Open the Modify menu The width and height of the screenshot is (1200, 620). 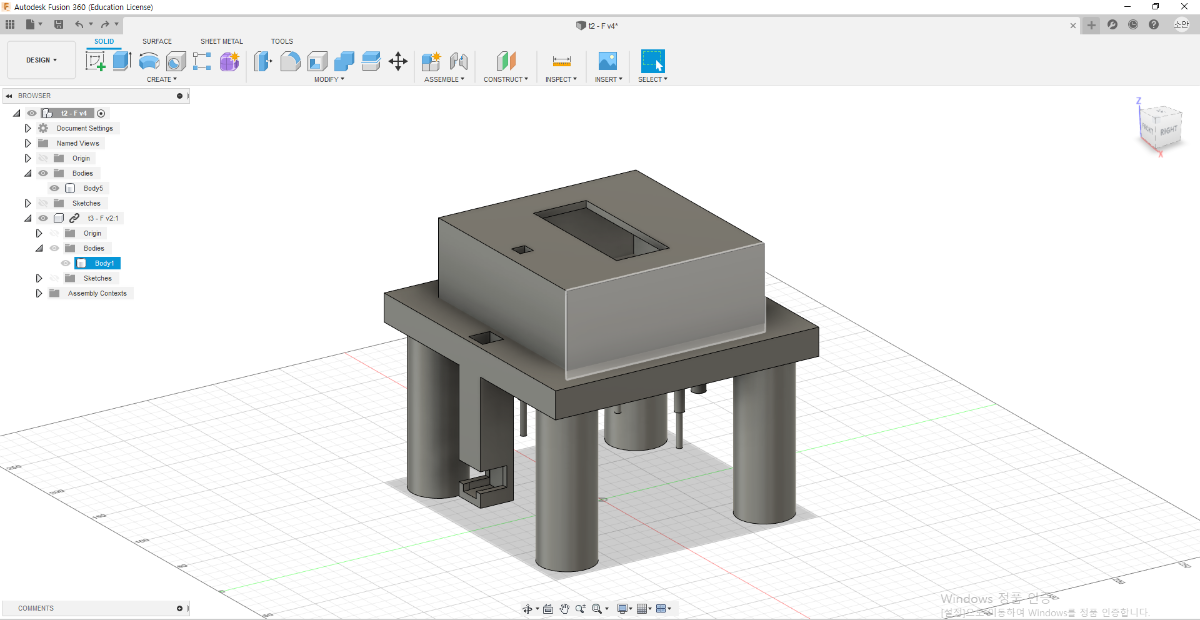pyautogui.click(x=329, y=79)
